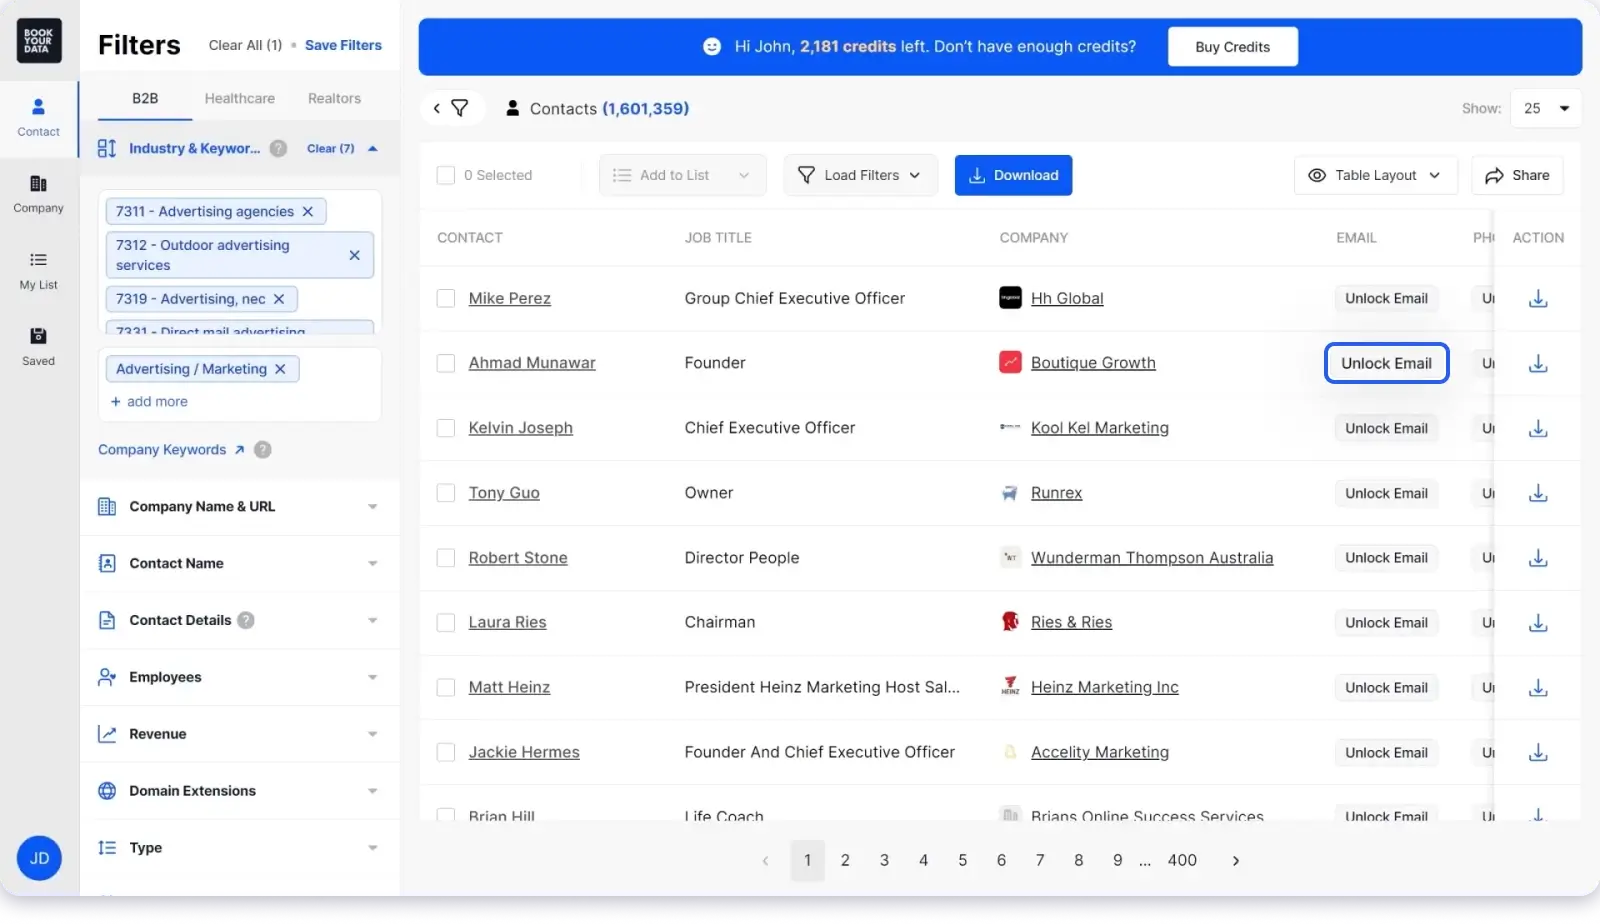Check the checkbox next to Kelvin Joseph
This screenshot has width=1600, height=924.
point(446,428)
